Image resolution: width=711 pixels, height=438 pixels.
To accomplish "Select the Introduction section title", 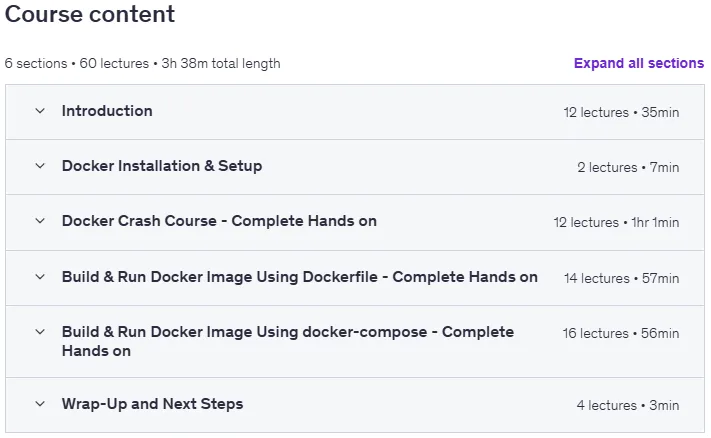I will [x=107, y=111].
